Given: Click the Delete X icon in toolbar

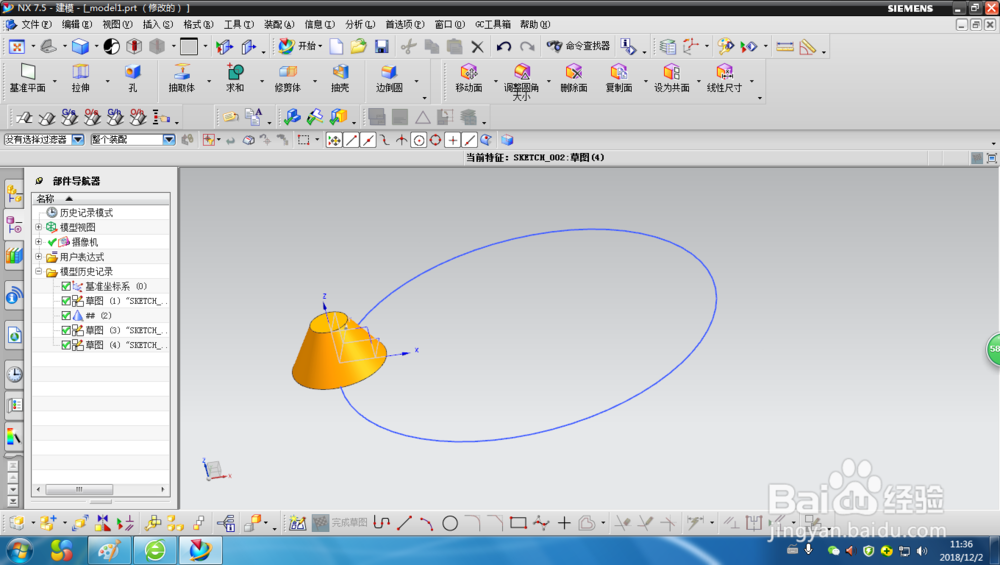Looking at the screenshot, I should click(477, 47).
